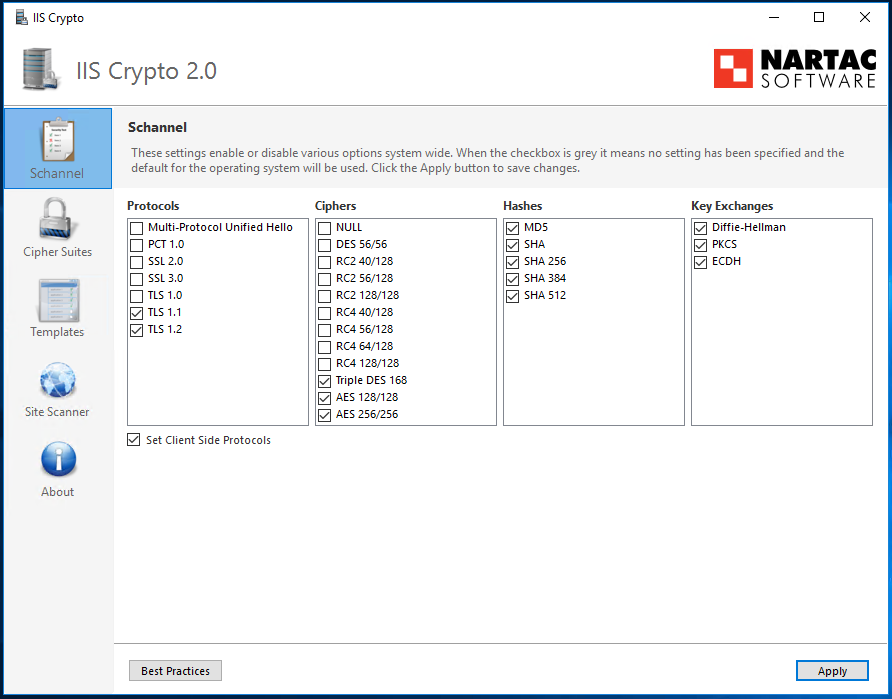Toggle Set Client Side Protocols
The height and width of the screenshot is (699, 892).
coord(134,440)
